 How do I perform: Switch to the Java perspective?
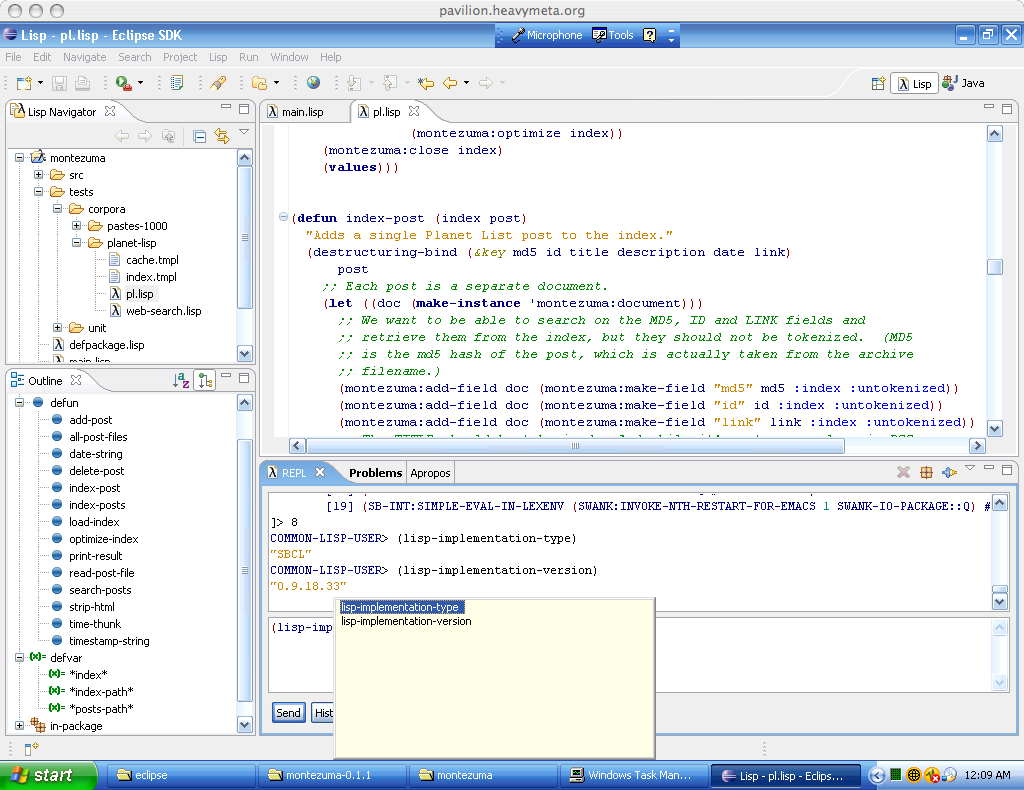point(963,83)
